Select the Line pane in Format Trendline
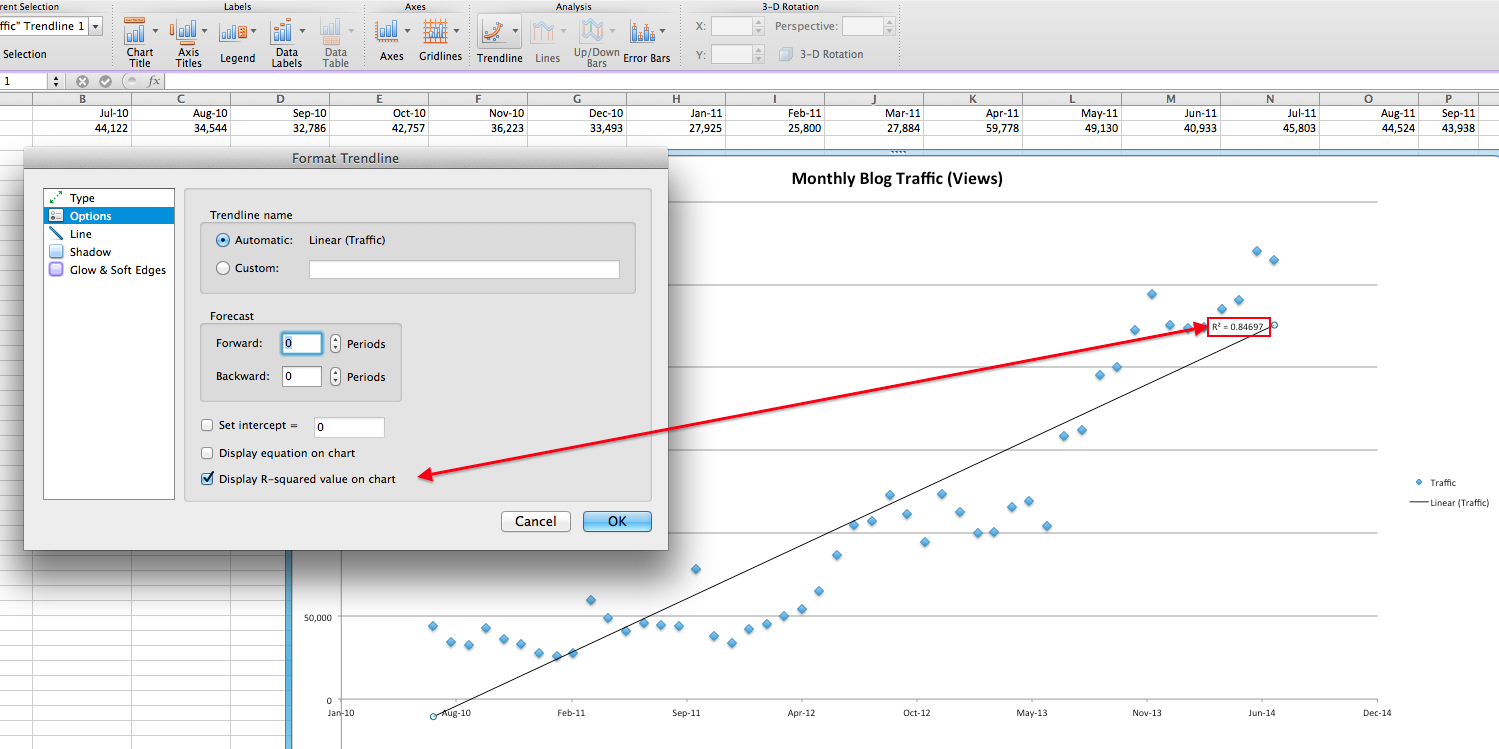Viewport: 1499px width, 749px height. [109, 234]
